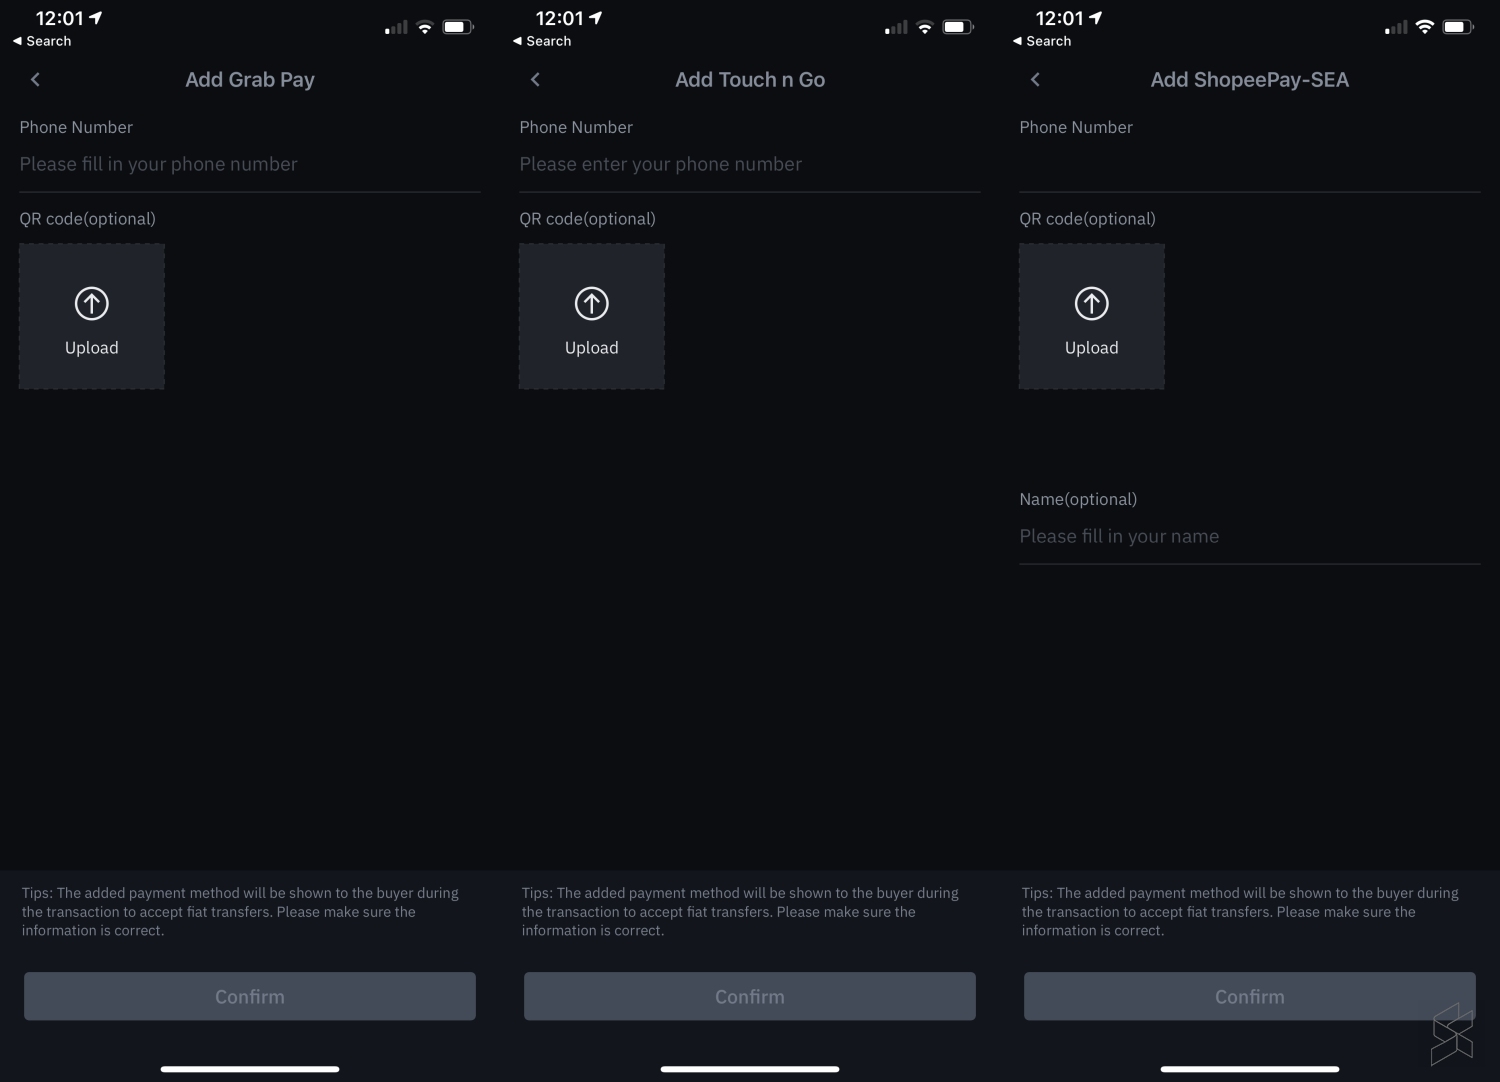Tap the watermark logo at bottom right corner

(1452, 1034)
